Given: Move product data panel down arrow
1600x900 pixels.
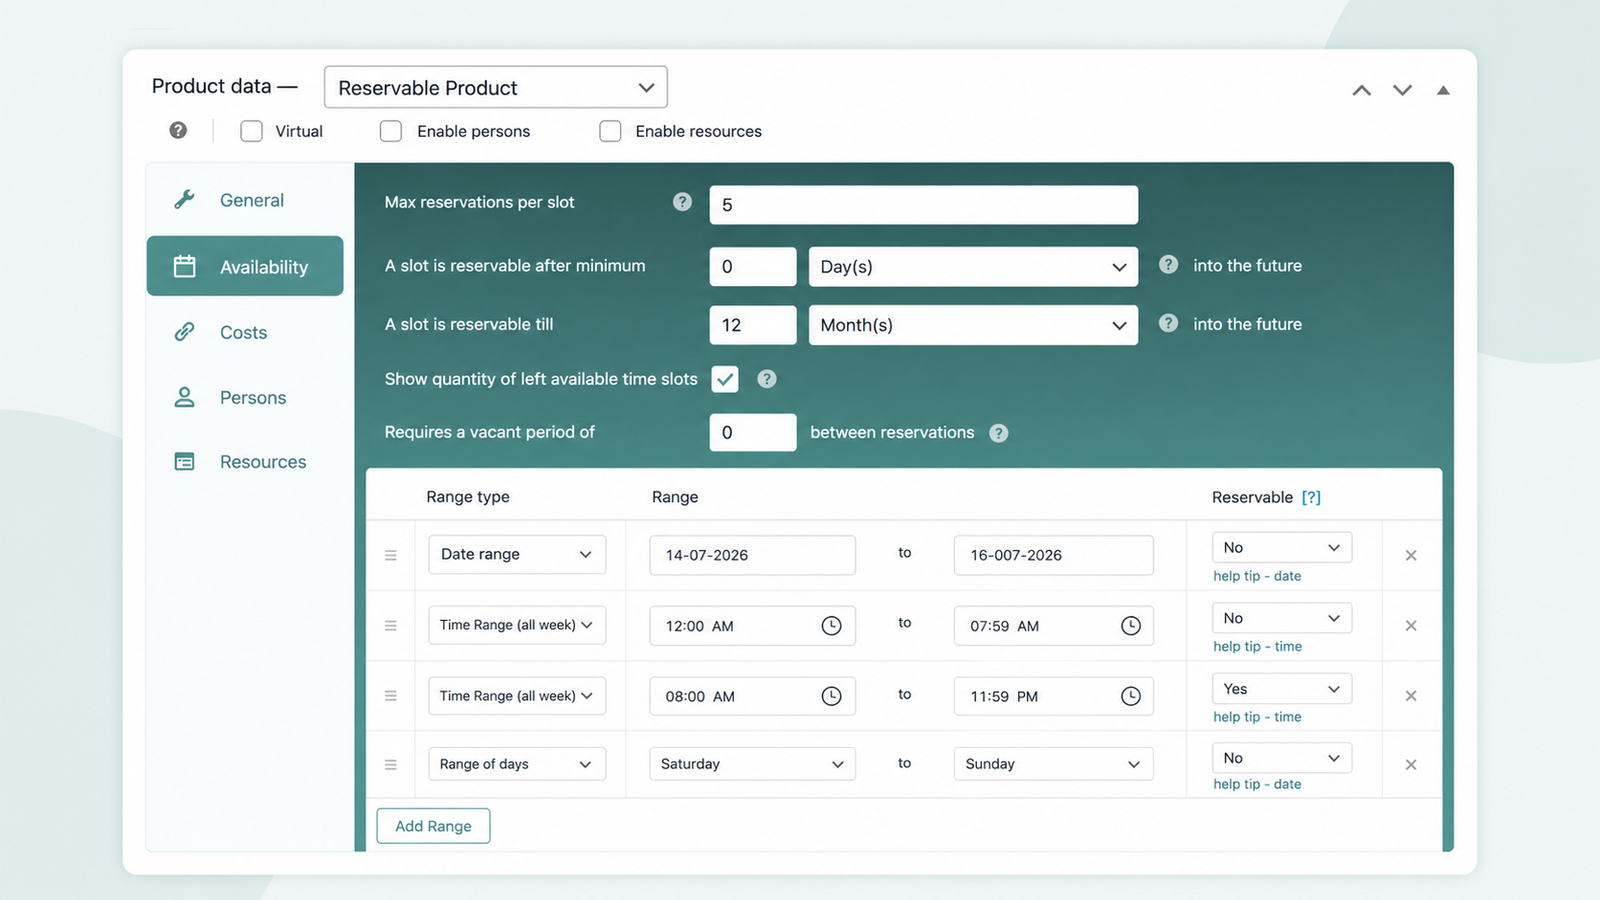Looking at the screenshot, I should (1403, 90).
